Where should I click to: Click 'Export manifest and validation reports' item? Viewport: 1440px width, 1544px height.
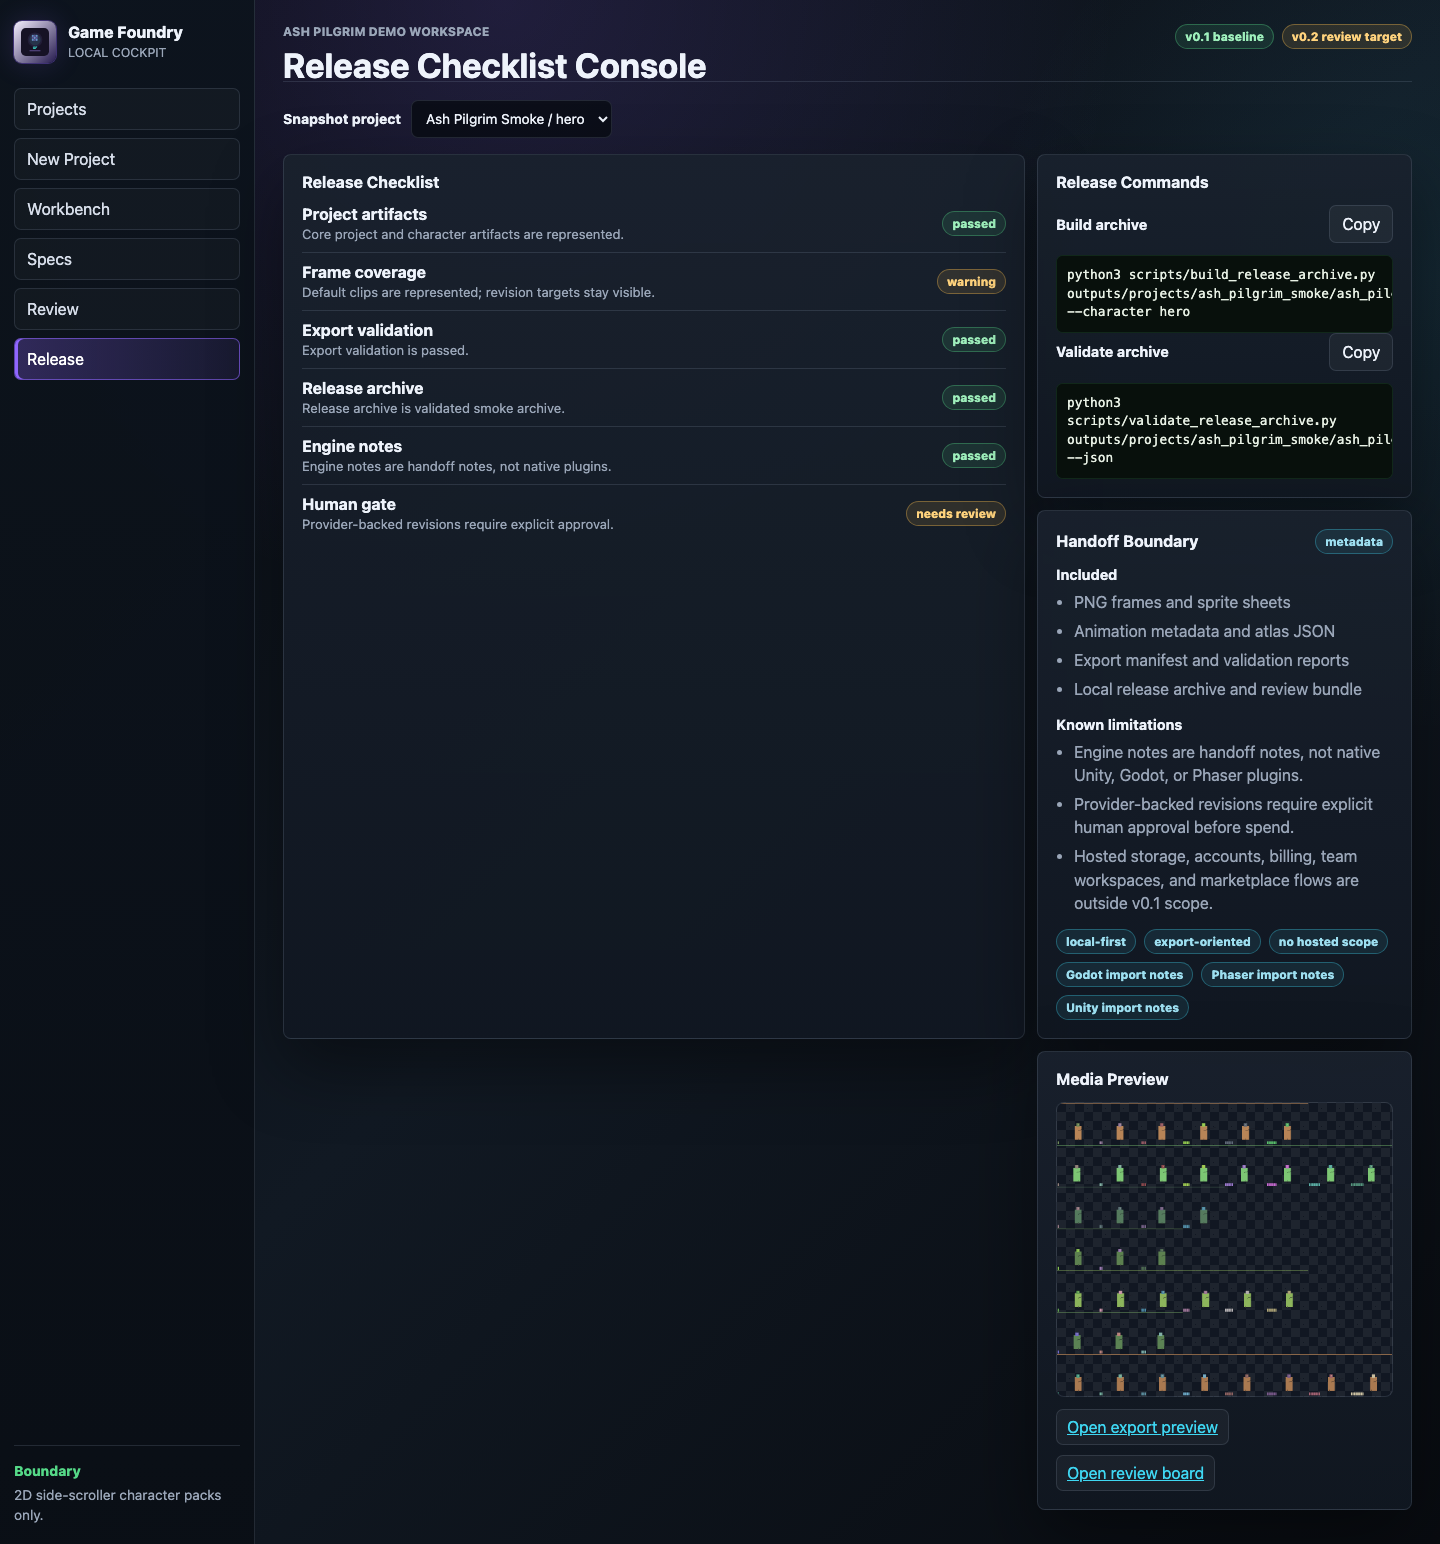[1211, 660]
